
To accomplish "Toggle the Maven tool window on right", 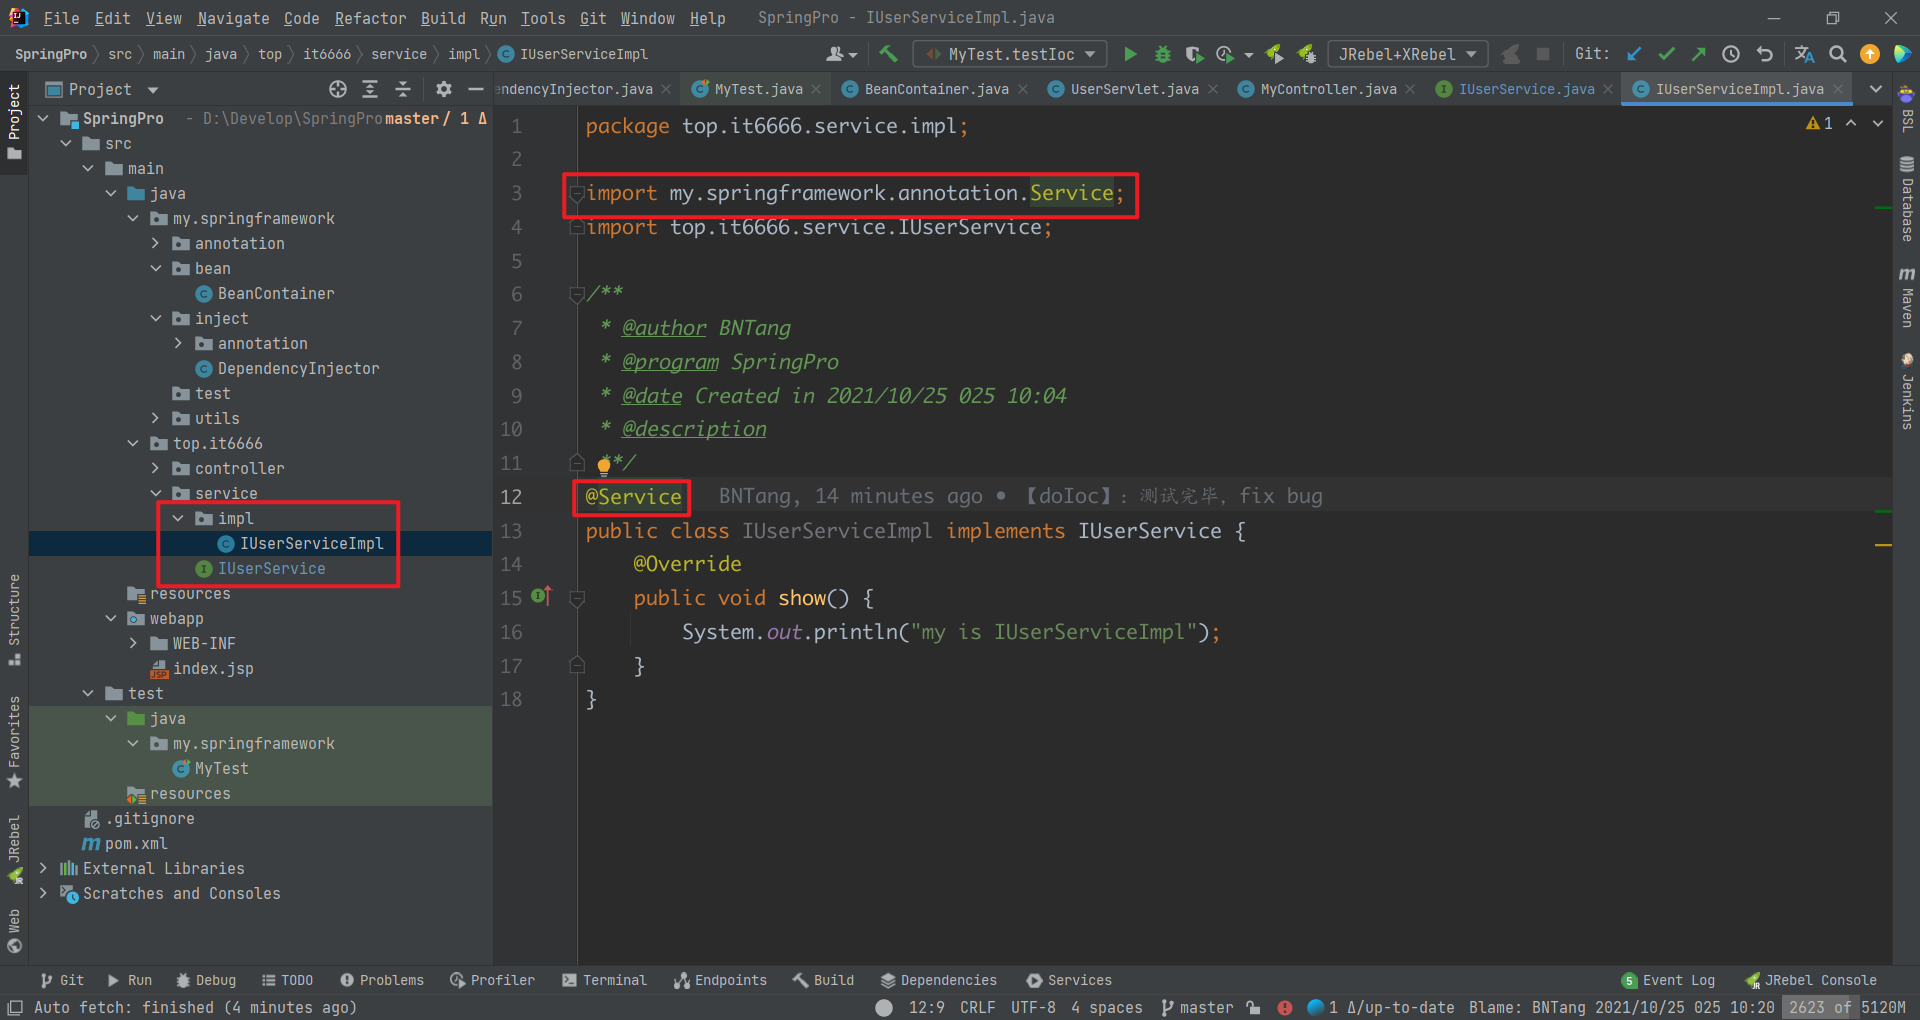I will pos(1906,297).
